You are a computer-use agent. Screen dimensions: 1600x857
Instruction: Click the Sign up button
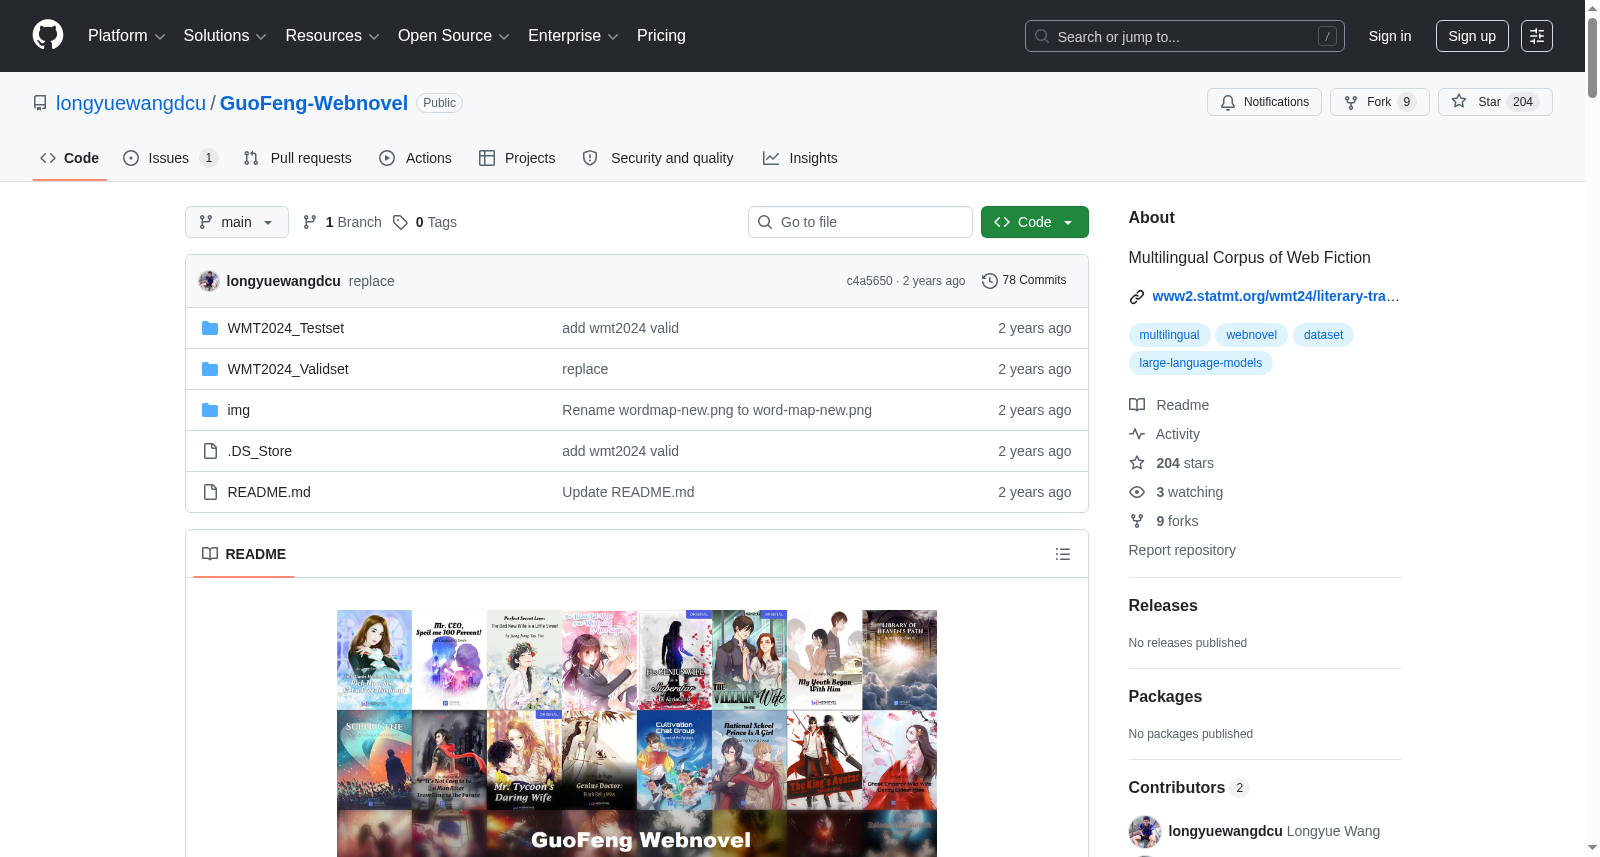pyautogui.click(x=1472, y=36)
